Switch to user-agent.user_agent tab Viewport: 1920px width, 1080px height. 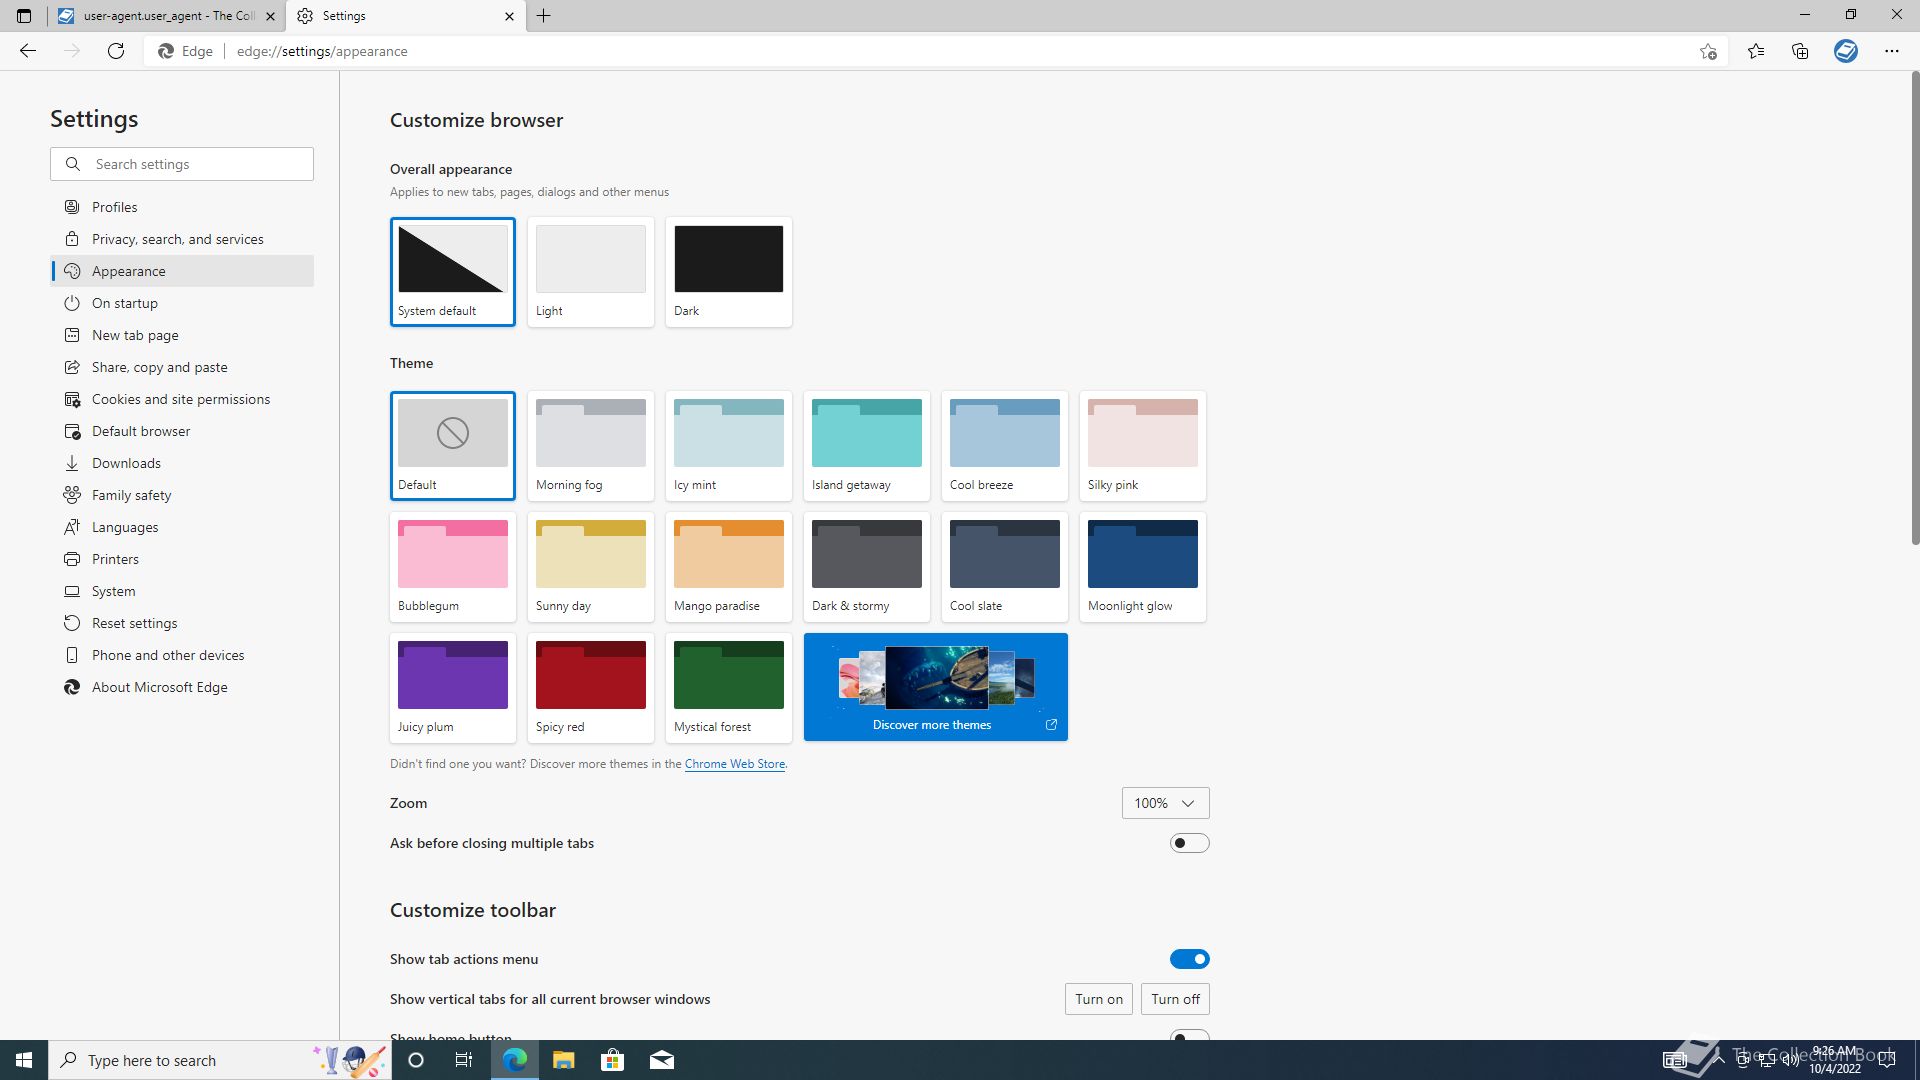pyautogui.click(x=166, y=16)
